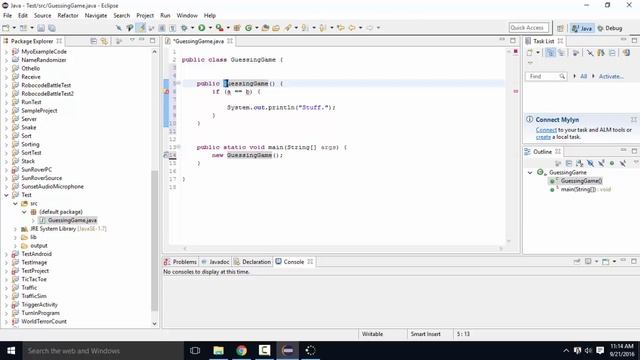
Task: Click the Windows Start button
Action: 11,351
